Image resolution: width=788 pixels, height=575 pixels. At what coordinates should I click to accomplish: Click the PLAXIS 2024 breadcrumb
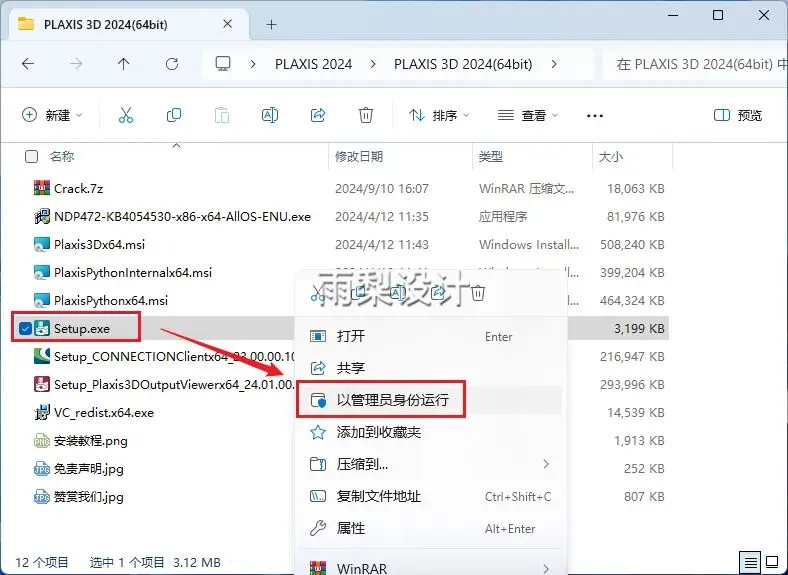coord(314,64)
